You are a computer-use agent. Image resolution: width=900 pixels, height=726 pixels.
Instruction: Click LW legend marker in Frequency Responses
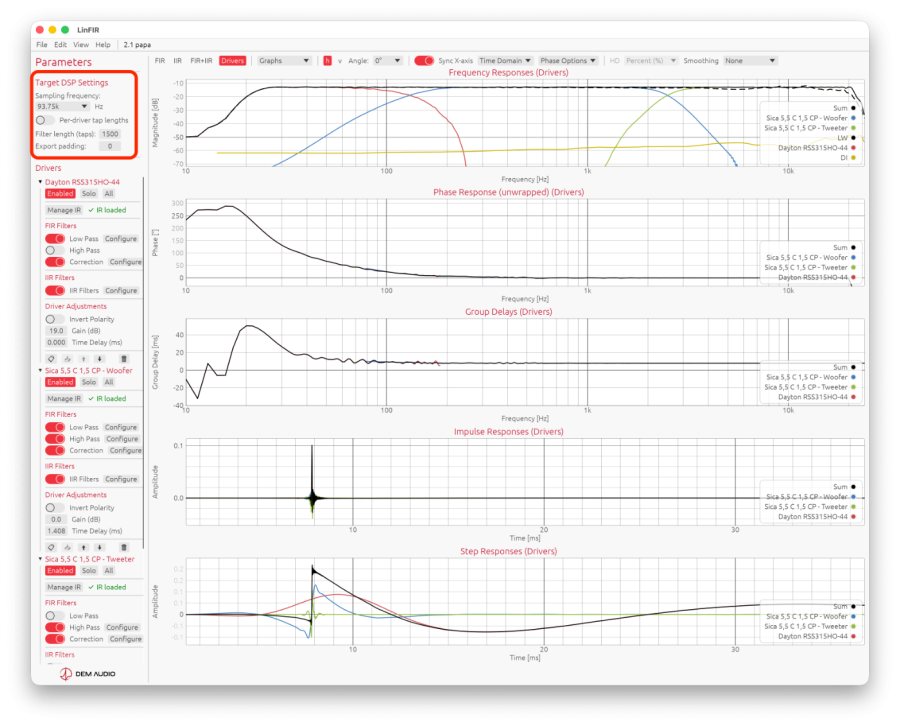(853, 138)
